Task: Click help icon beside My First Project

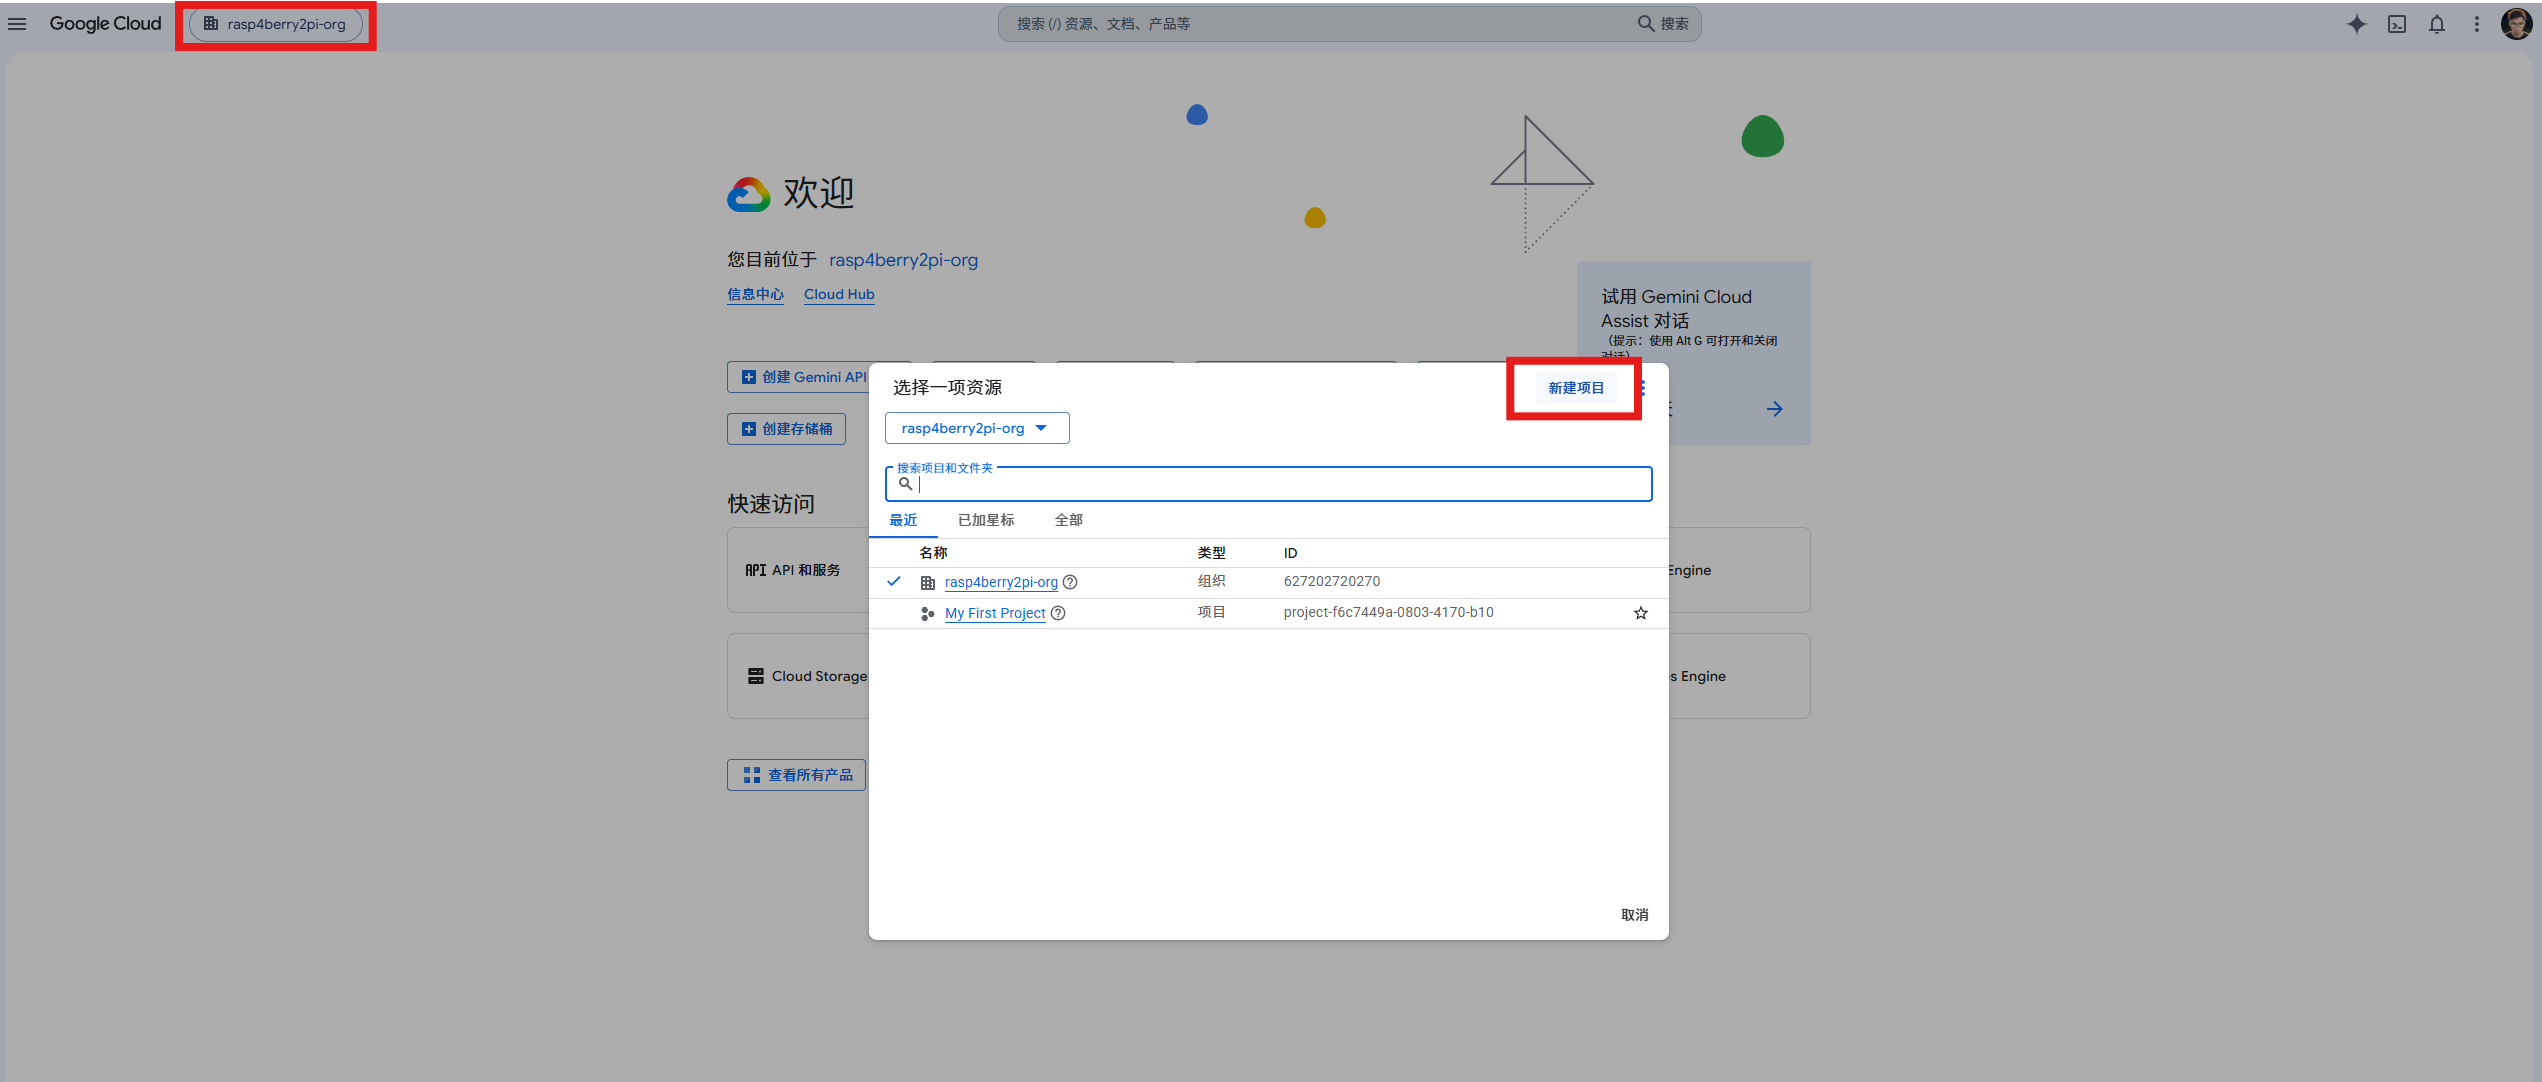Action: click(x=1058, y=613)
